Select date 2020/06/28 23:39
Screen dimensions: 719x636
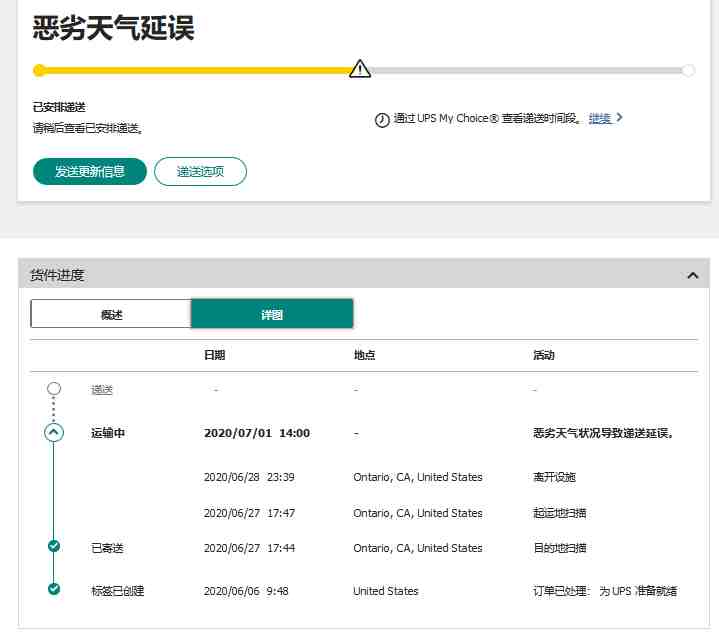pos(249,477)
